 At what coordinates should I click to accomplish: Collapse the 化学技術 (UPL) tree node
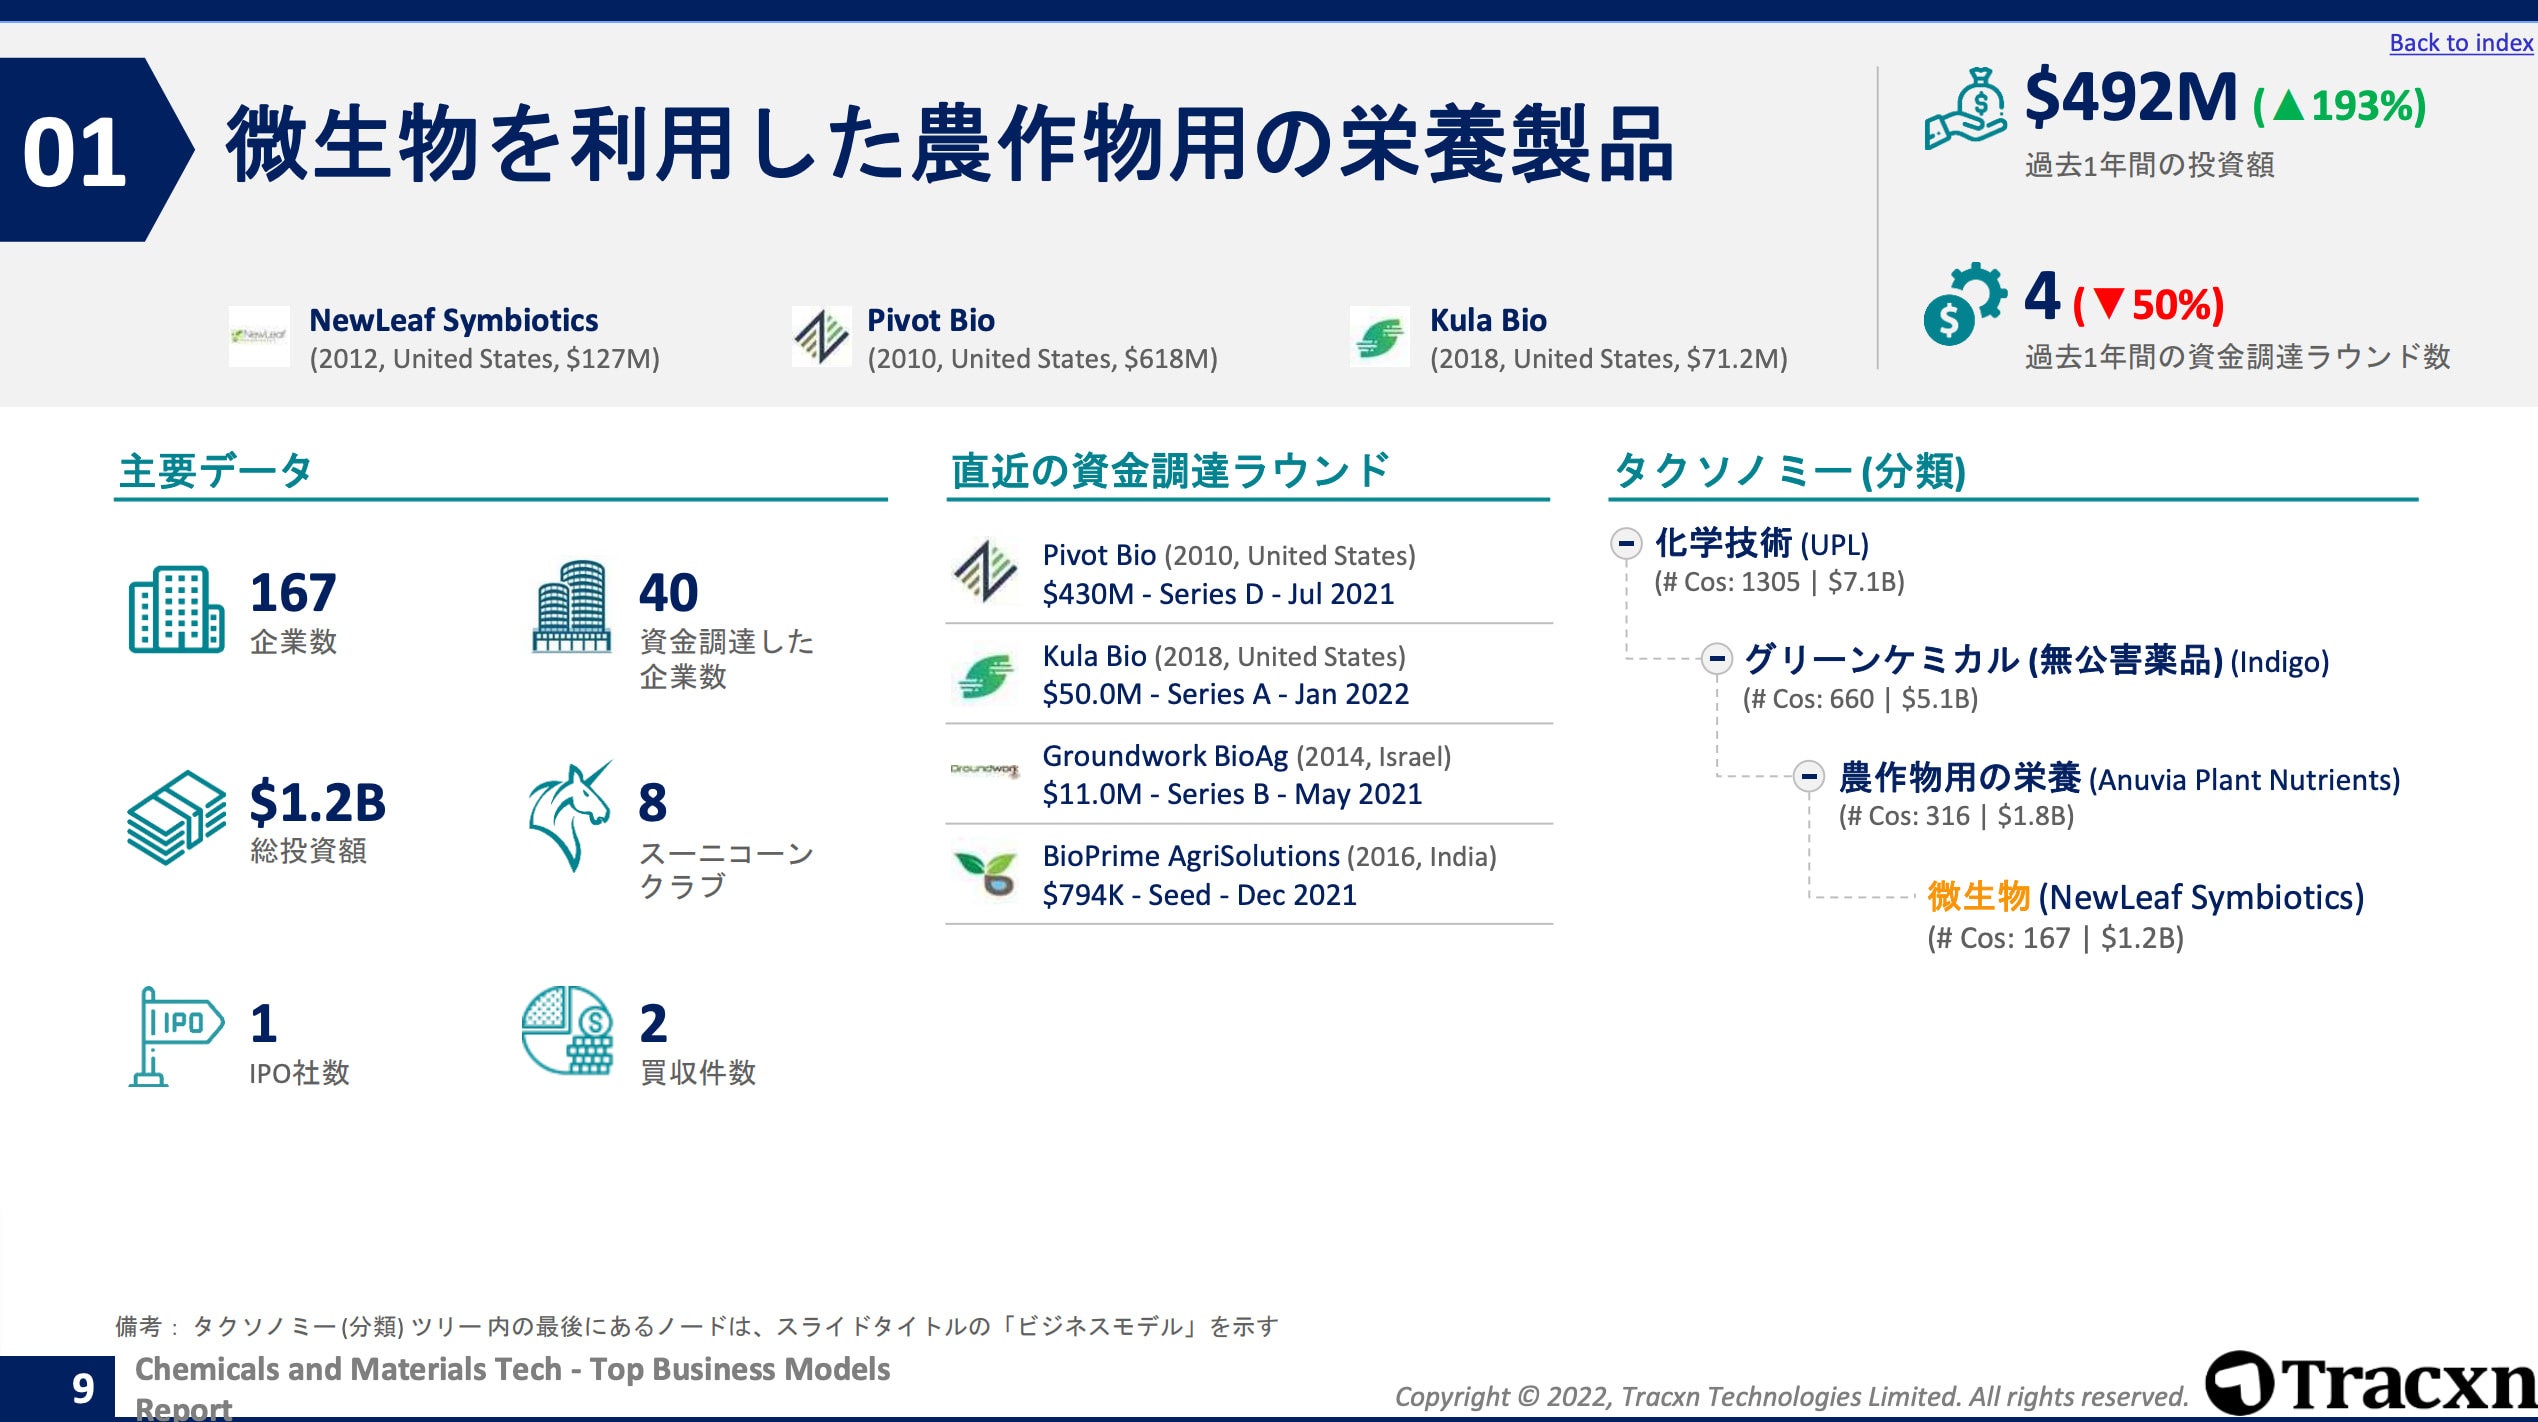tap(1626, 544)
